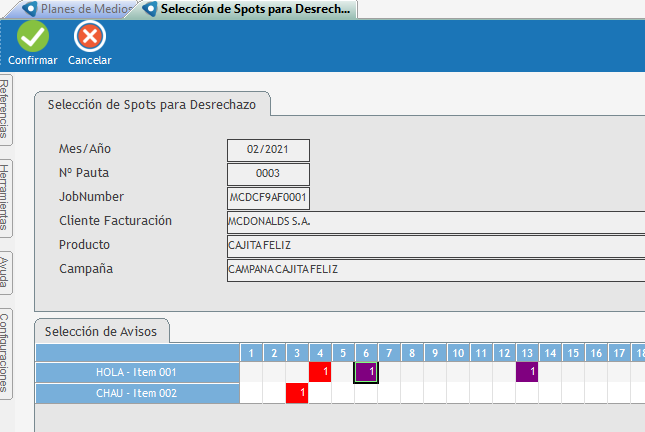Click the green Confirmar checkmark icon
This screenshot has height=432, width=645.
click(x=32, y=37)
